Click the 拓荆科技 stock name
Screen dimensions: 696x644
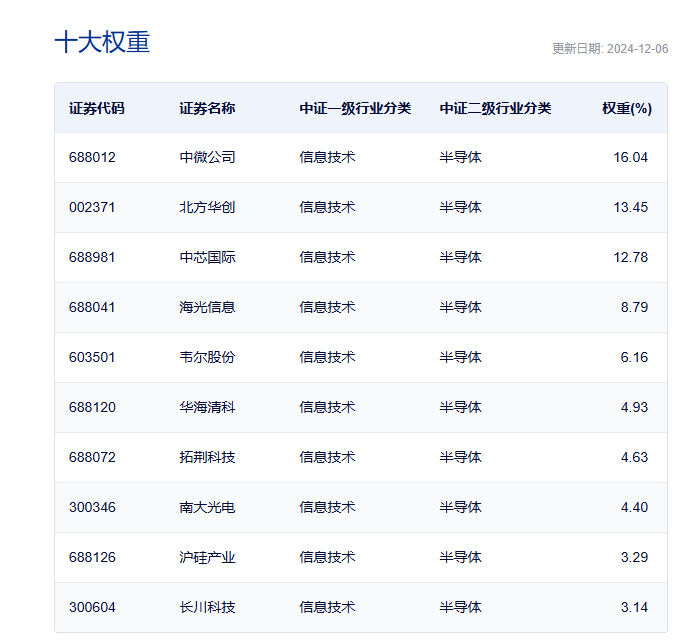click(207, 457)
